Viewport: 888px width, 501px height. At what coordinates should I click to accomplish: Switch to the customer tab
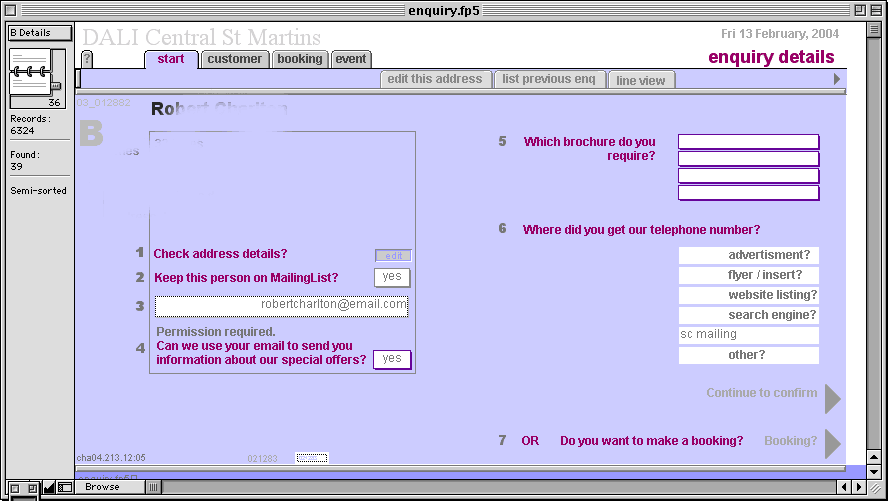(x=235, y=59)
